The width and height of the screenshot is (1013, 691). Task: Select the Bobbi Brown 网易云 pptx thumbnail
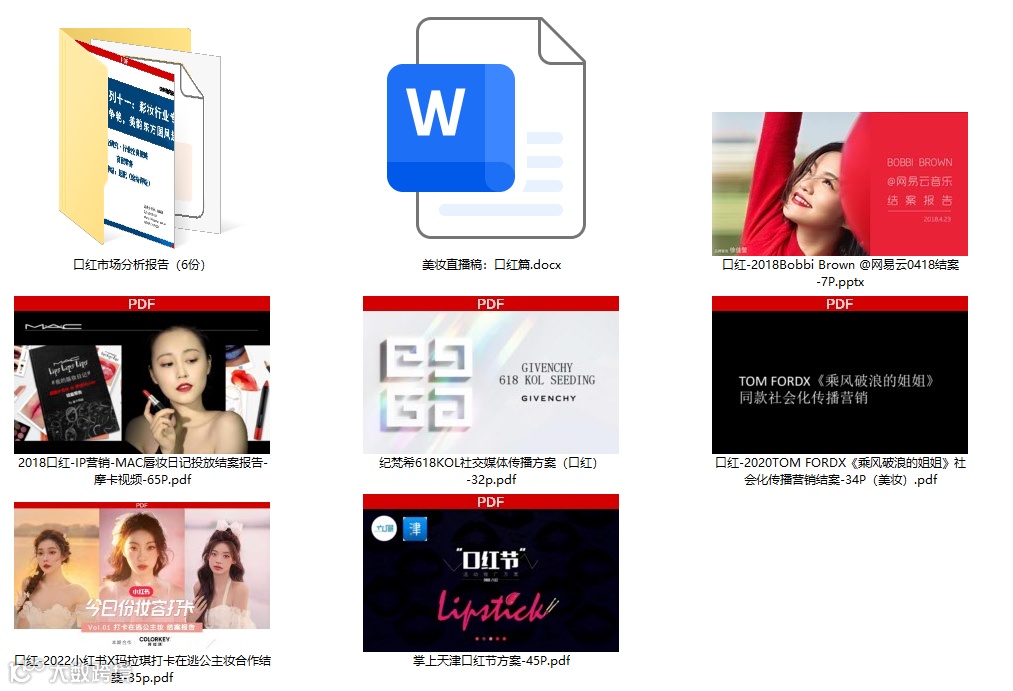840,184
